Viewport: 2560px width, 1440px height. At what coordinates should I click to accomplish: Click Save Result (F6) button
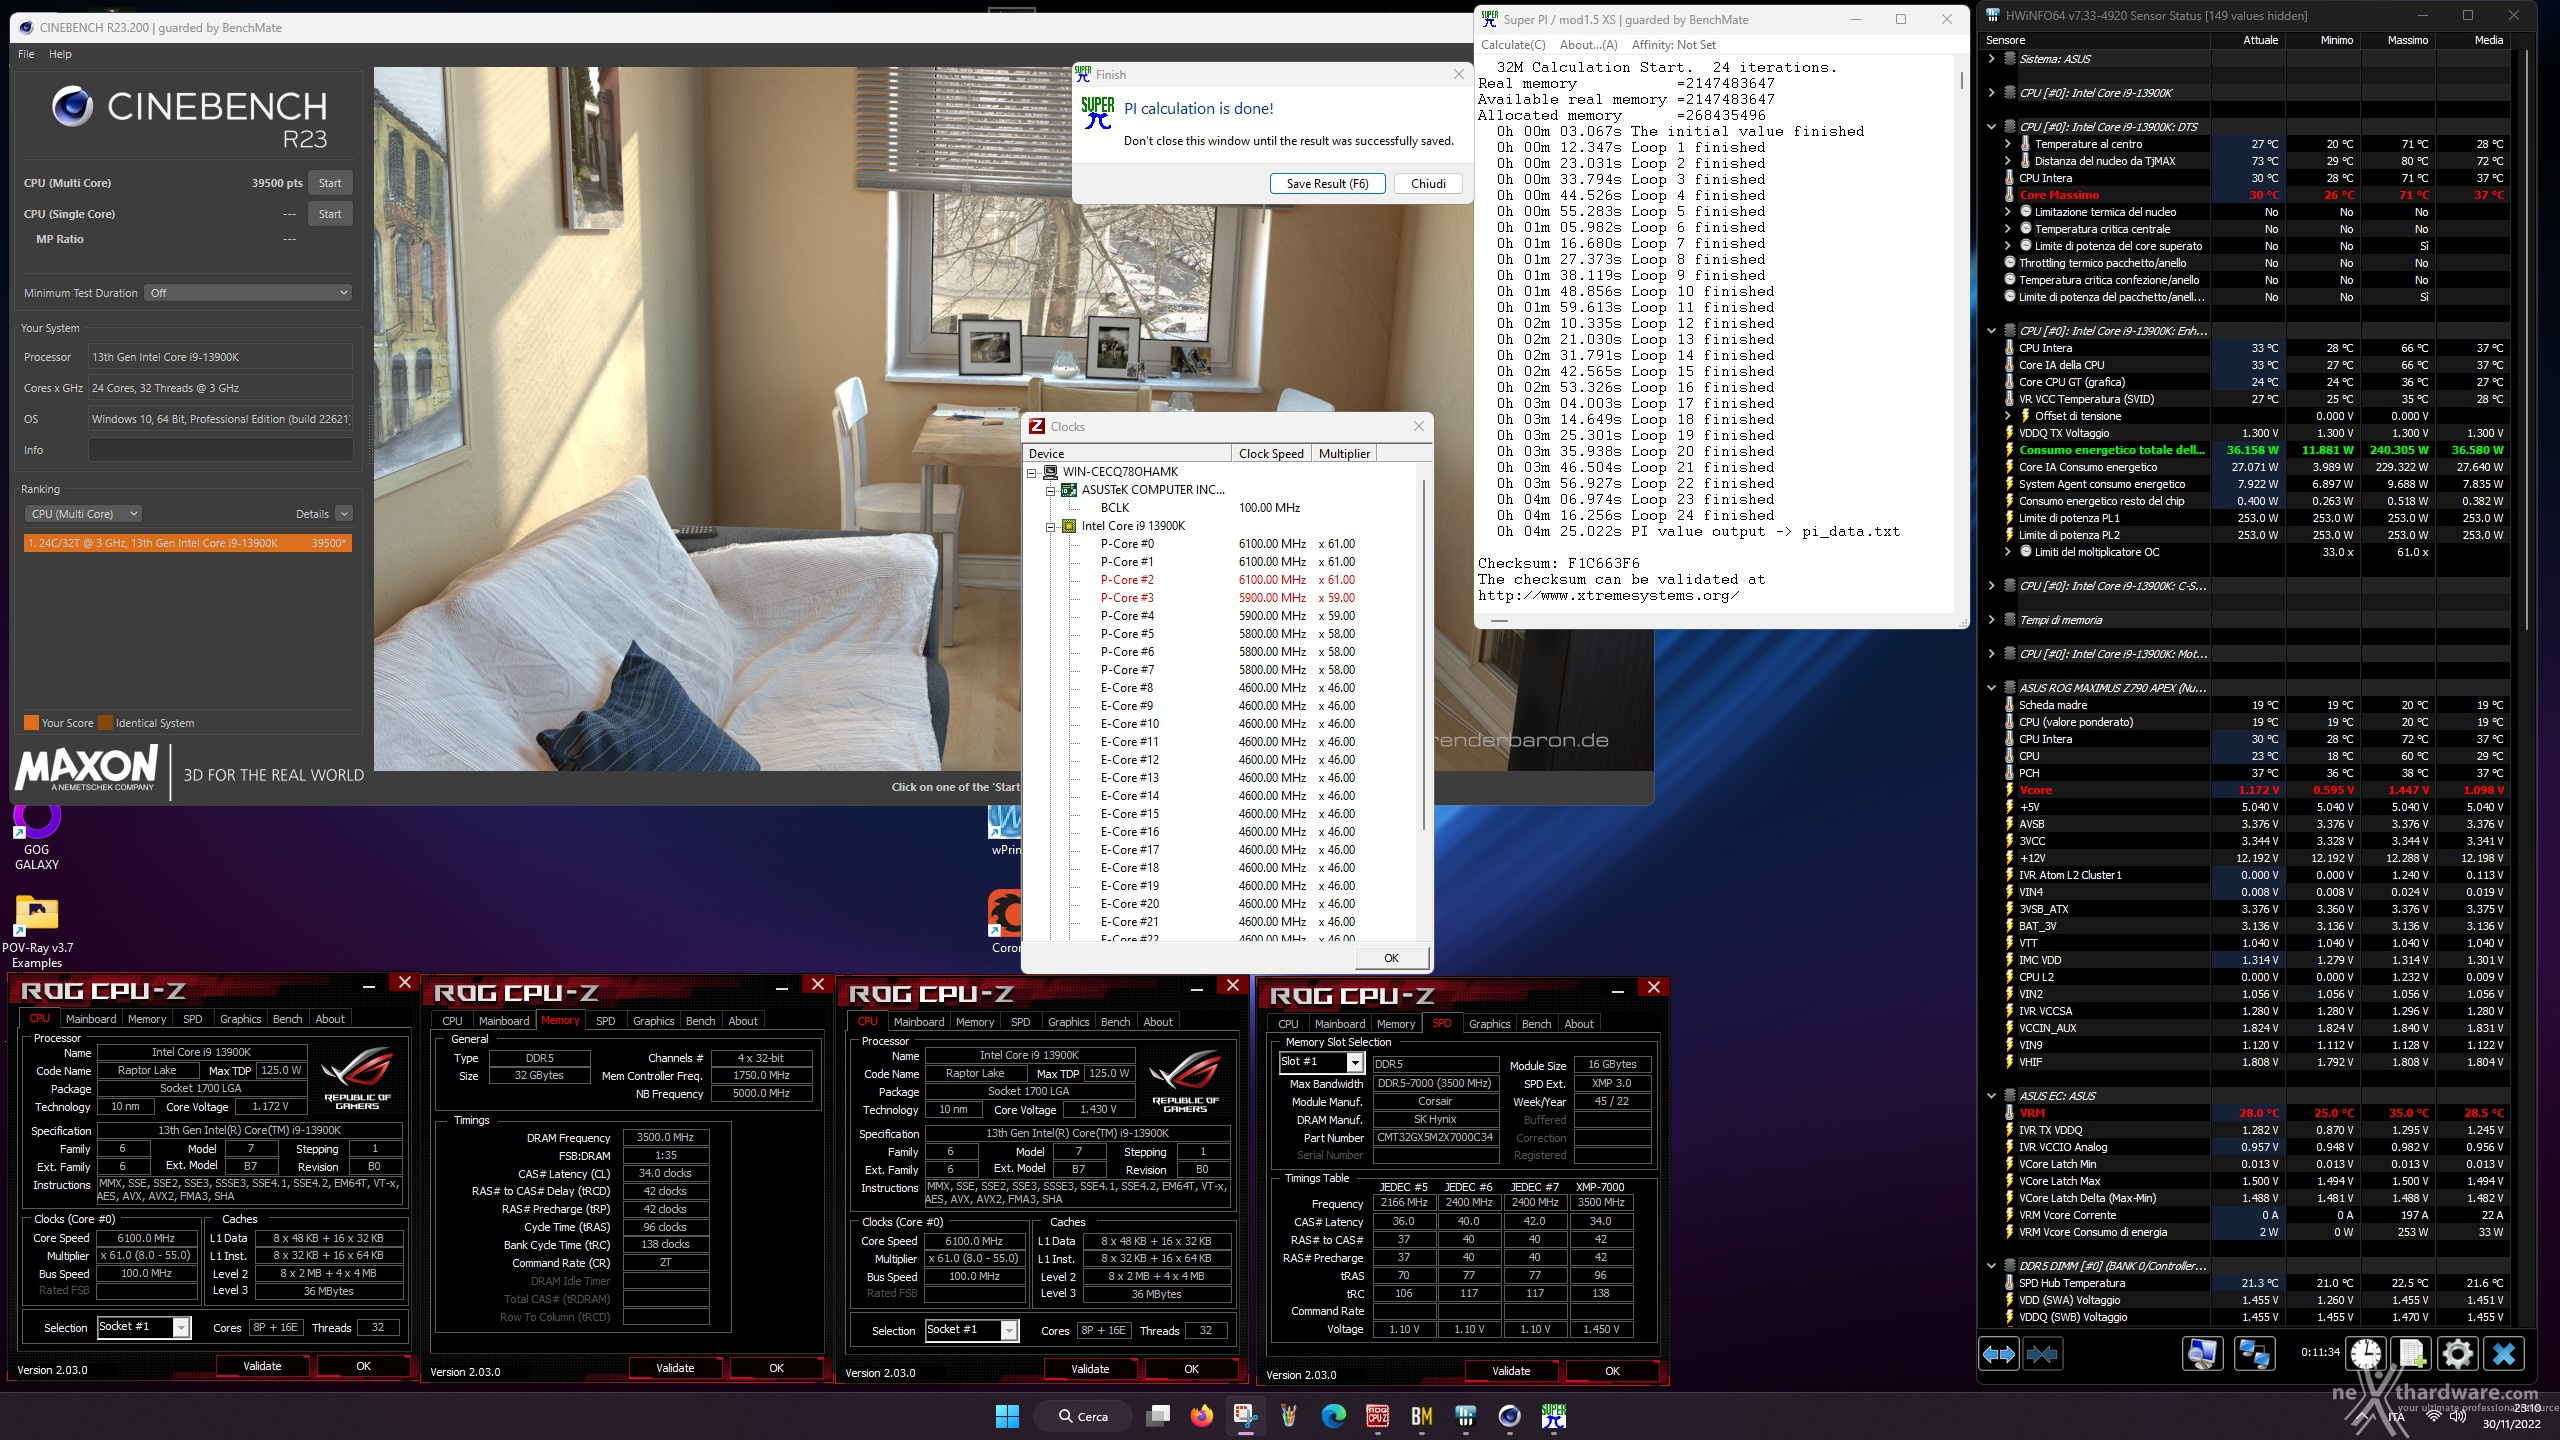(1327, 184)
